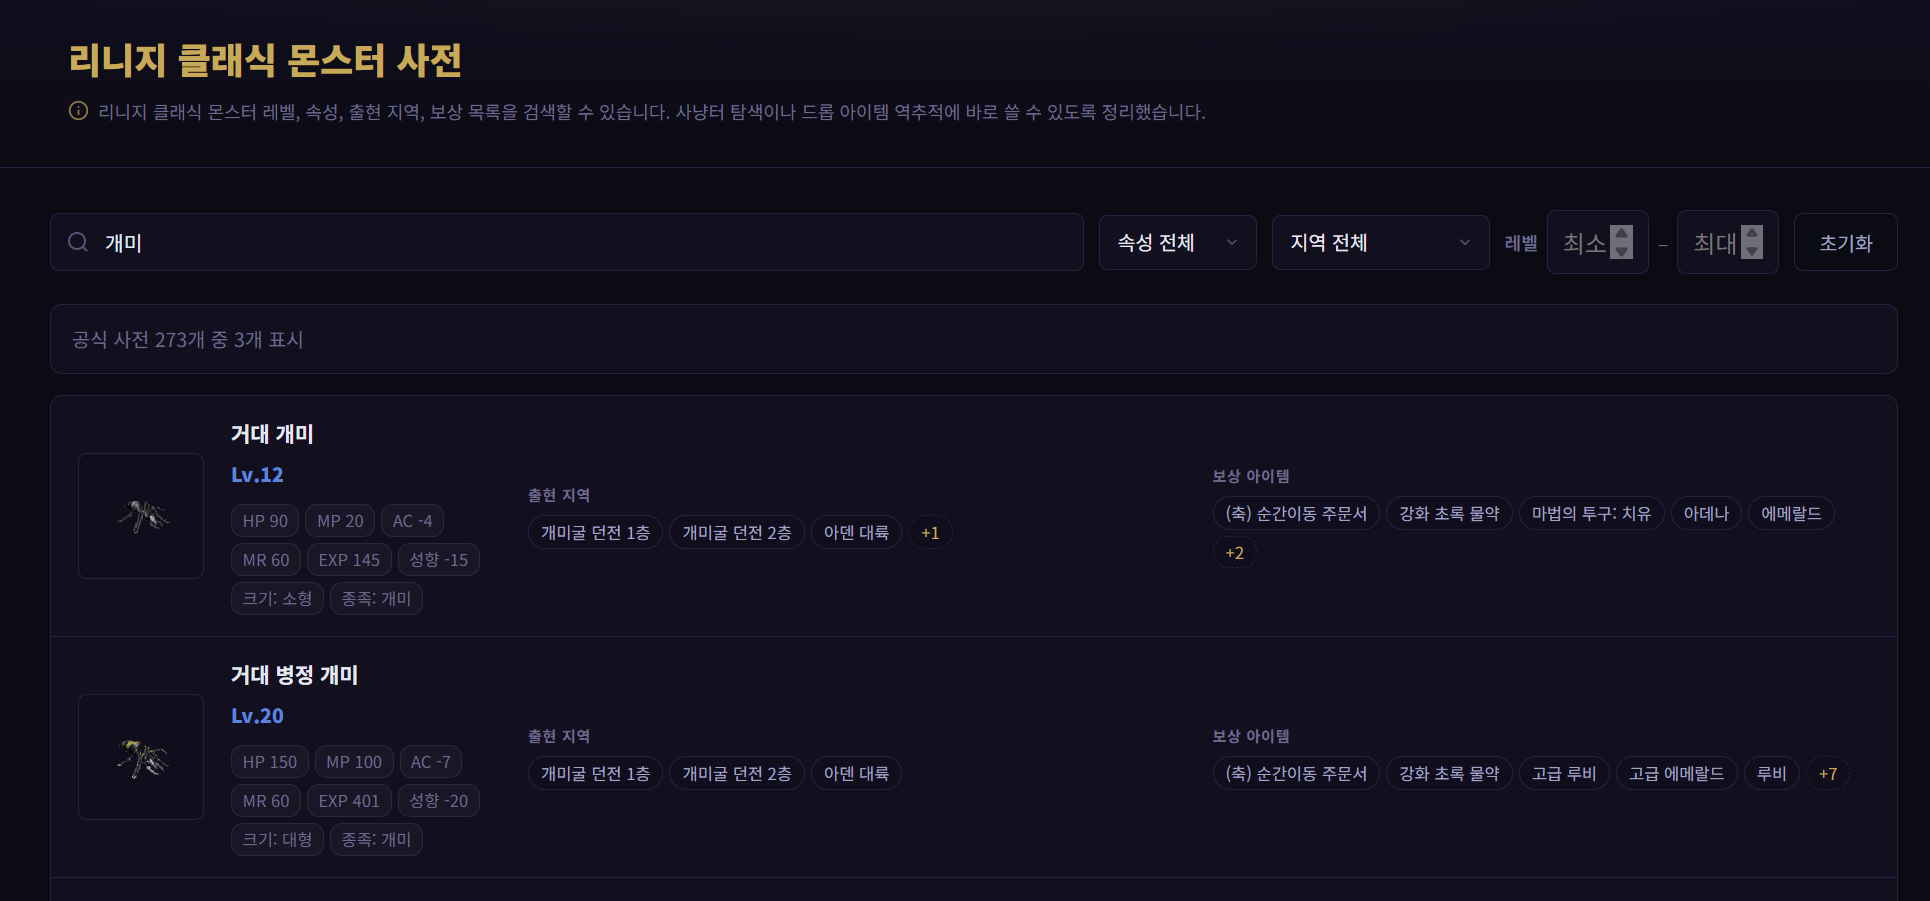Open the 속성 전체 attribute dropdown
Screen dimensions: 1930x901
click(1177, 242)
